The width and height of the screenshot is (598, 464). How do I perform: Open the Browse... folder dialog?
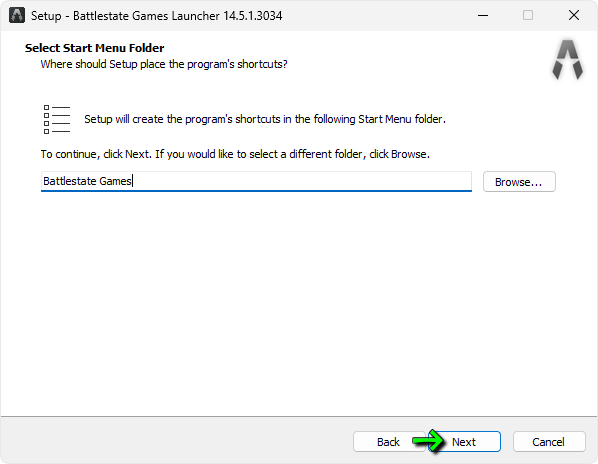coord(519,182)
